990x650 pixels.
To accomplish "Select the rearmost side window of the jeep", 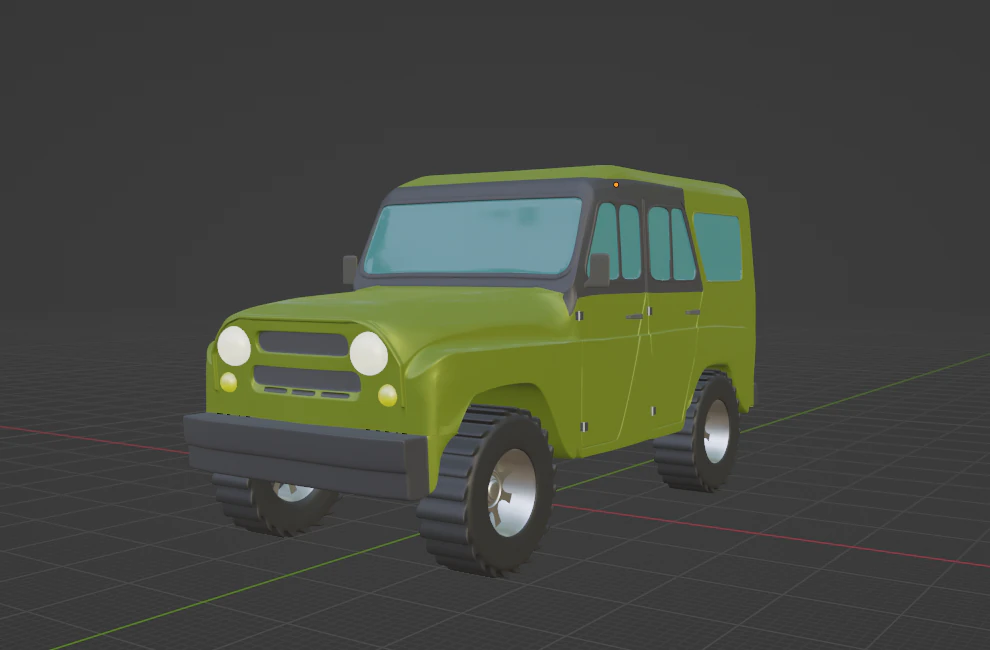I will pyautogui.click(x=718, y=247).
